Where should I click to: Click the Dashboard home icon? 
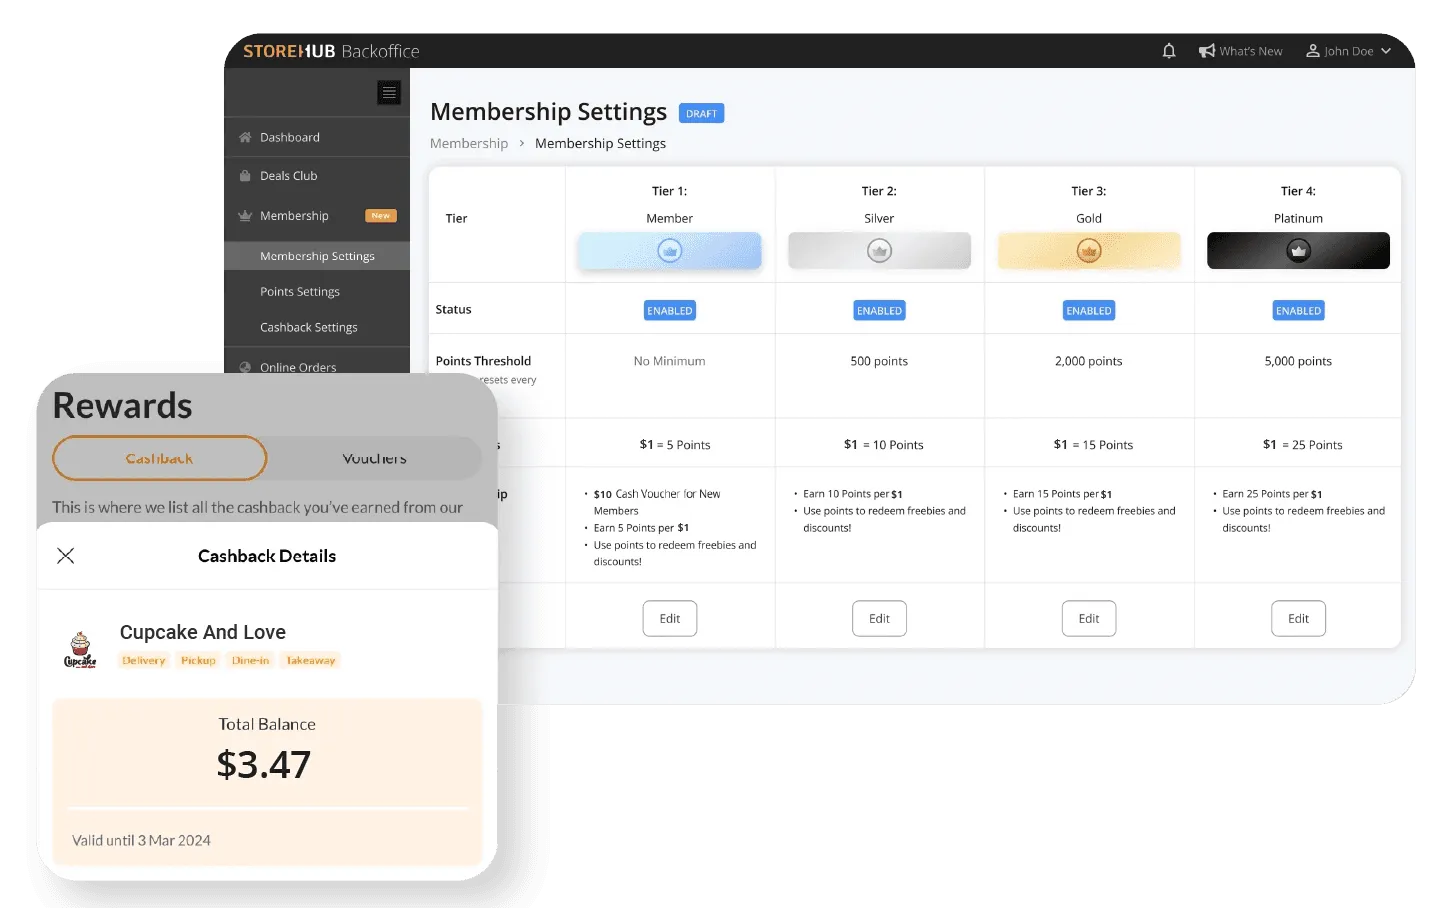pyautogui.click(x=245, y=137)
